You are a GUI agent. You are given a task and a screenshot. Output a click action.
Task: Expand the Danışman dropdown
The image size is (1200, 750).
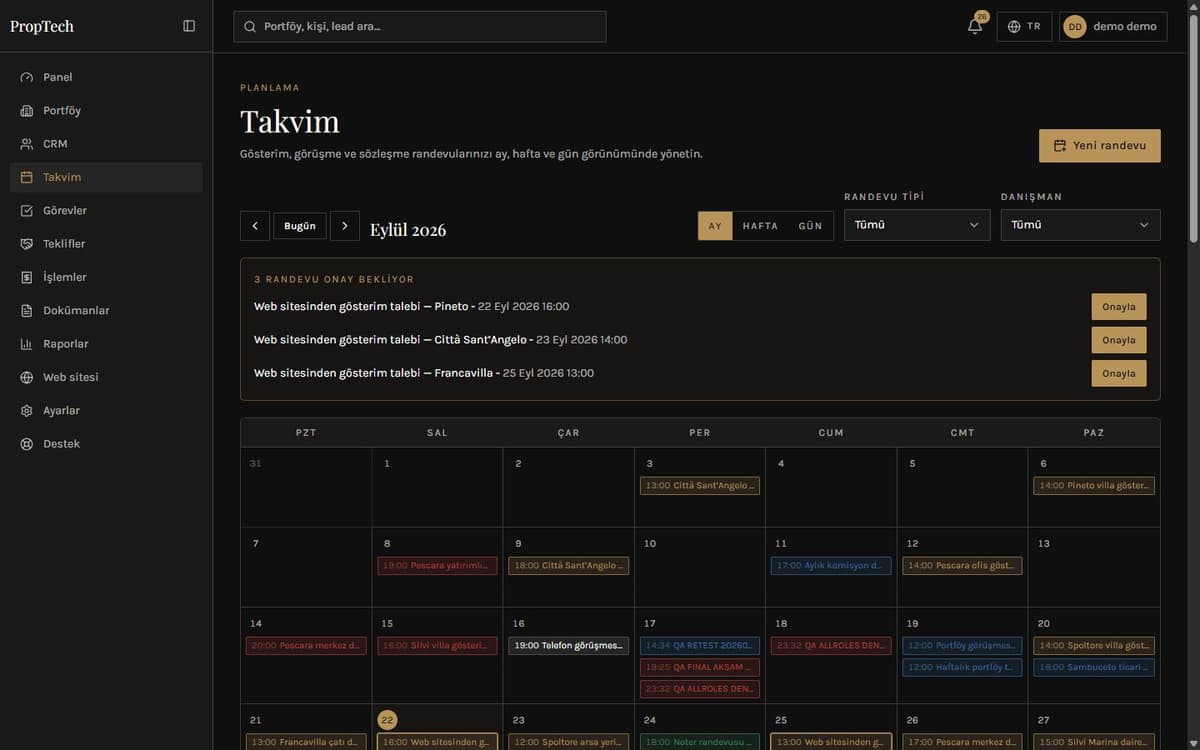click(1081, 225)
